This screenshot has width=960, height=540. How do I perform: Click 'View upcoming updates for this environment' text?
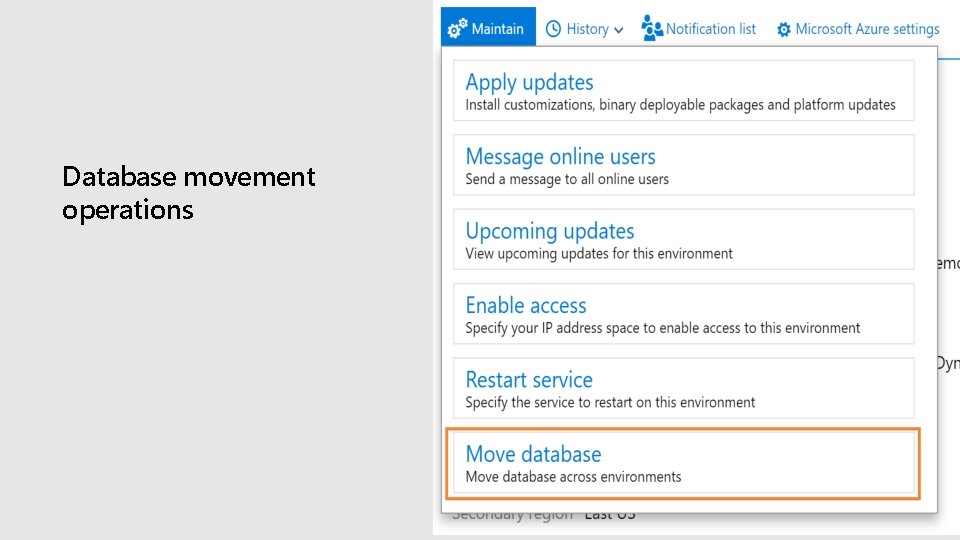coord(599,253)
